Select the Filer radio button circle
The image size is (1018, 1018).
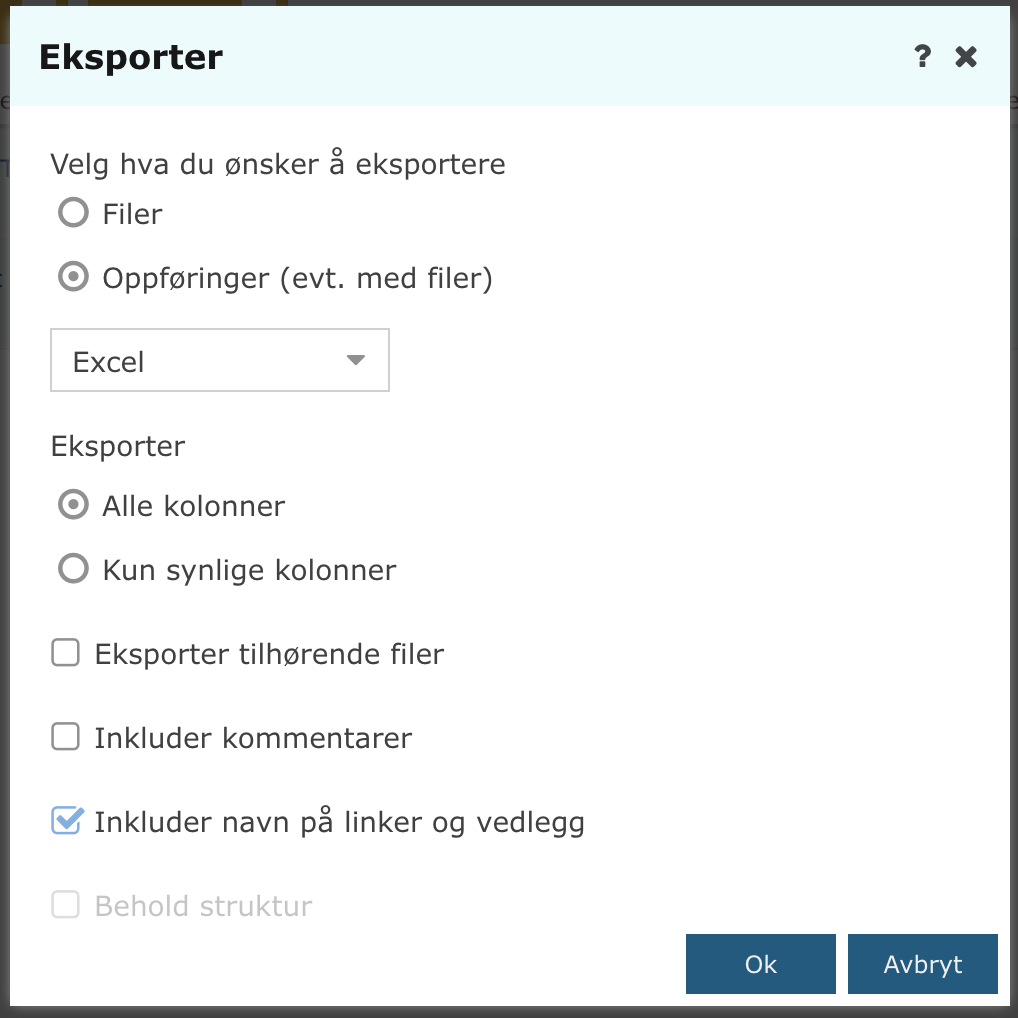pos(73,212)
